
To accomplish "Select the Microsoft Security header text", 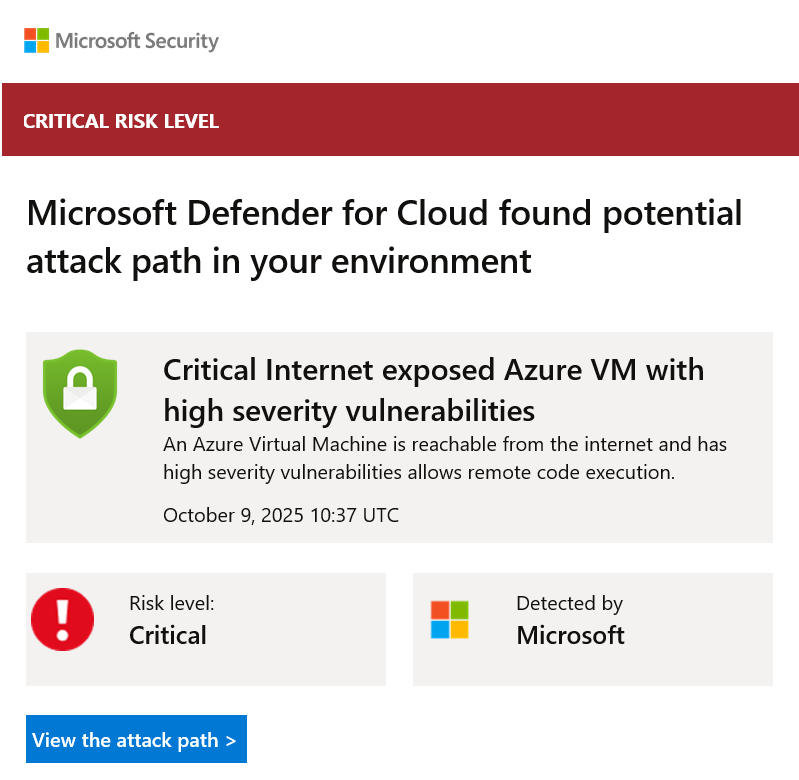I will click(137, 41).
